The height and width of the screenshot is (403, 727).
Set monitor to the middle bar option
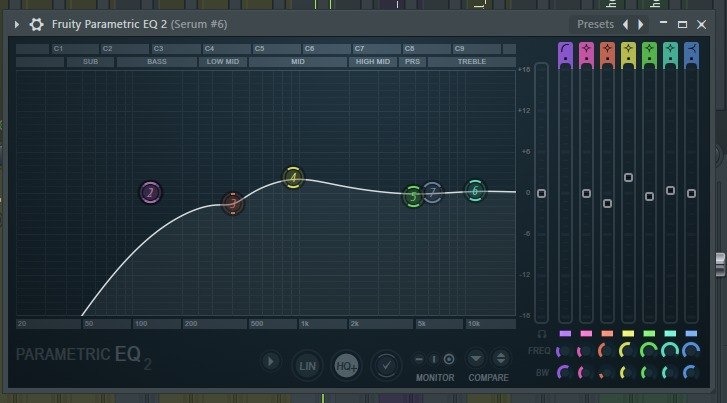click(x=434, y=359)
